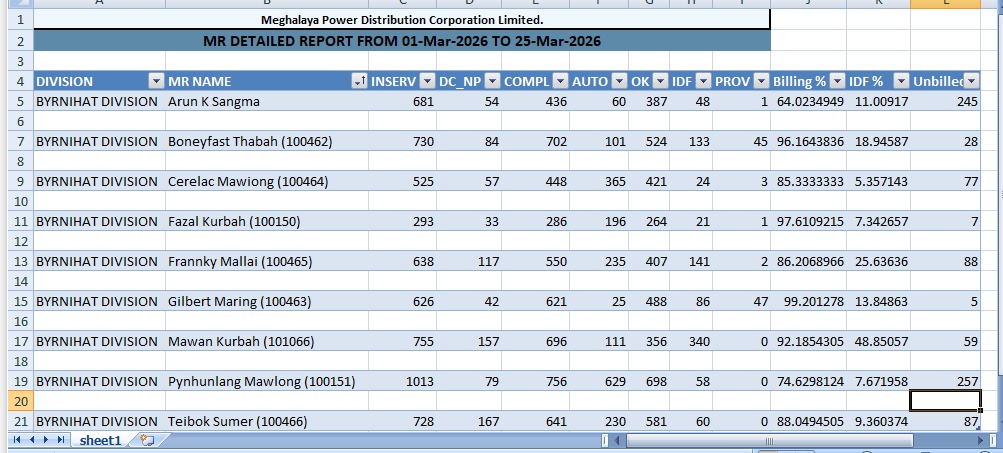Show filter options for IDF % column
The height and width of the screenshot is (453, 1003).
(x=901, y=81)
